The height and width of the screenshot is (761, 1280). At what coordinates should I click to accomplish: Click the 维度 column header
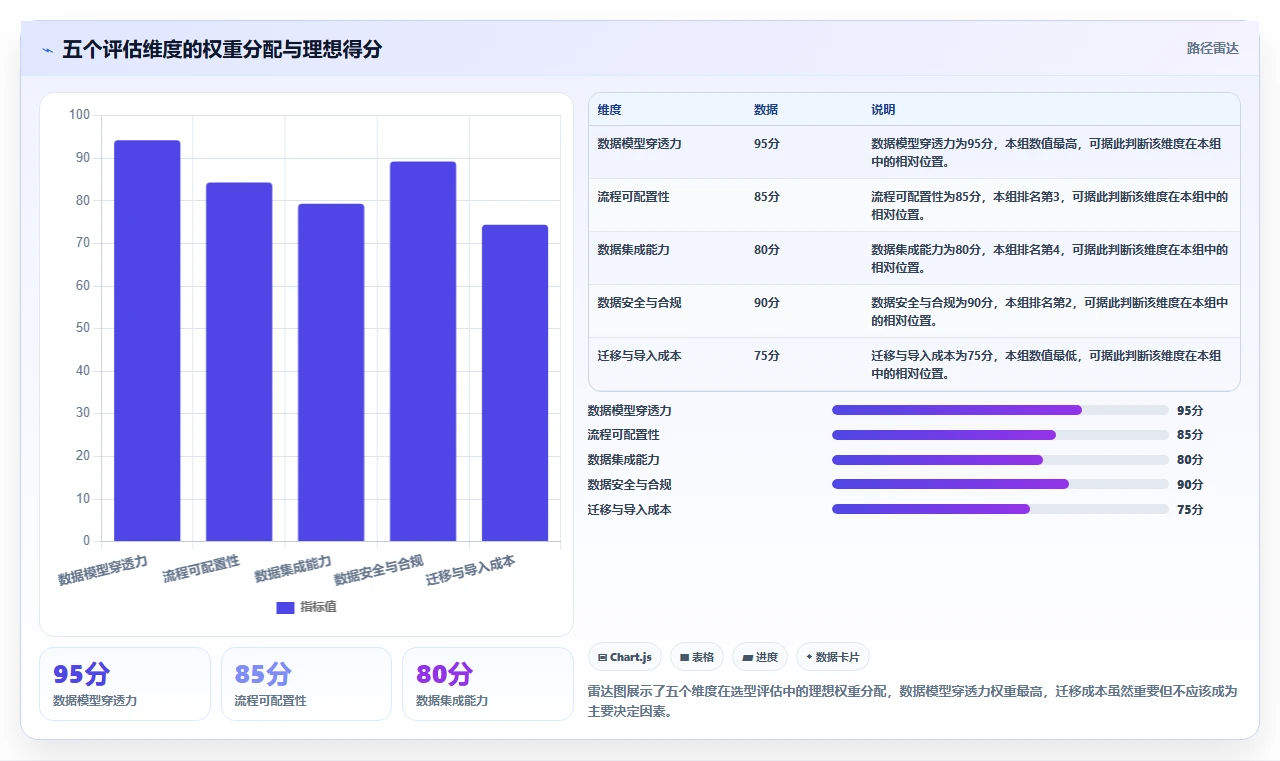click(609, 110)
